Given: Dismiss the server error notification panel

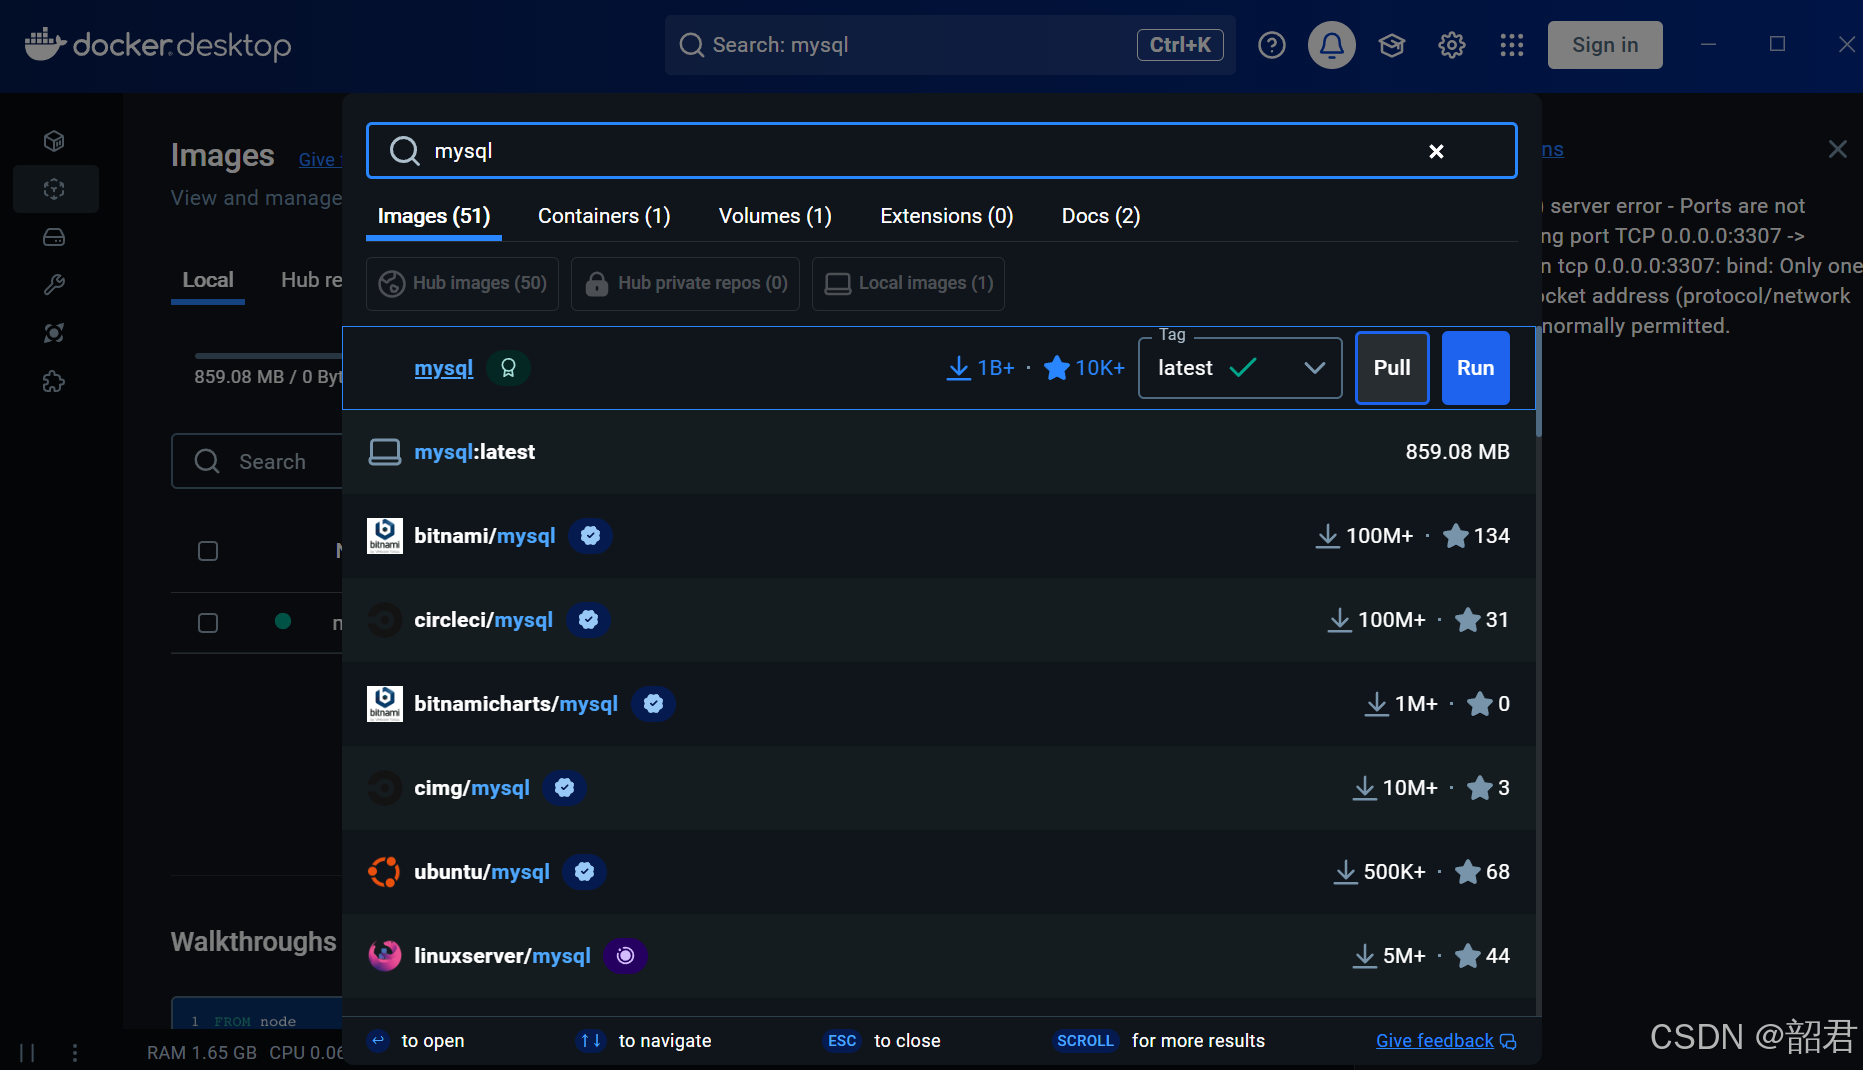Looking at the screenshot, I should 1838,149.
